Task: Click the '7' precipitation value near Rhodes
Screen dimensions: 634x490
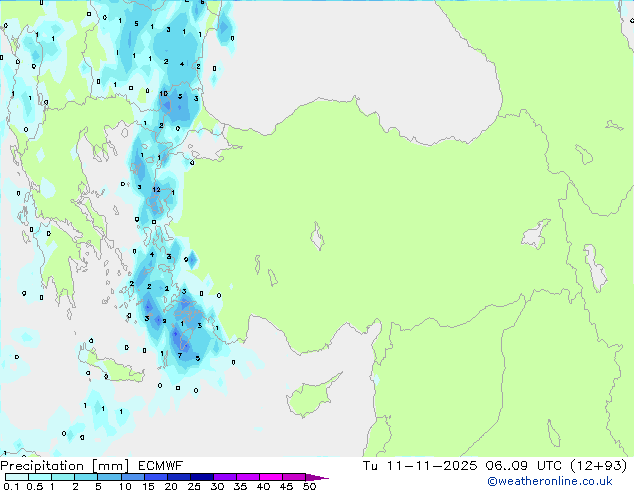Action: point(180,356)
